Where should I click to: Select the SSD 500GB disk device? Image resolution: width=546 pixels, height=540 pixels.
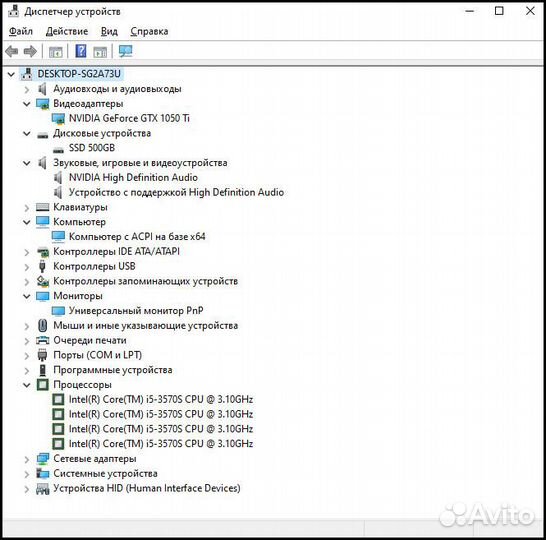[x=92, y=148]
